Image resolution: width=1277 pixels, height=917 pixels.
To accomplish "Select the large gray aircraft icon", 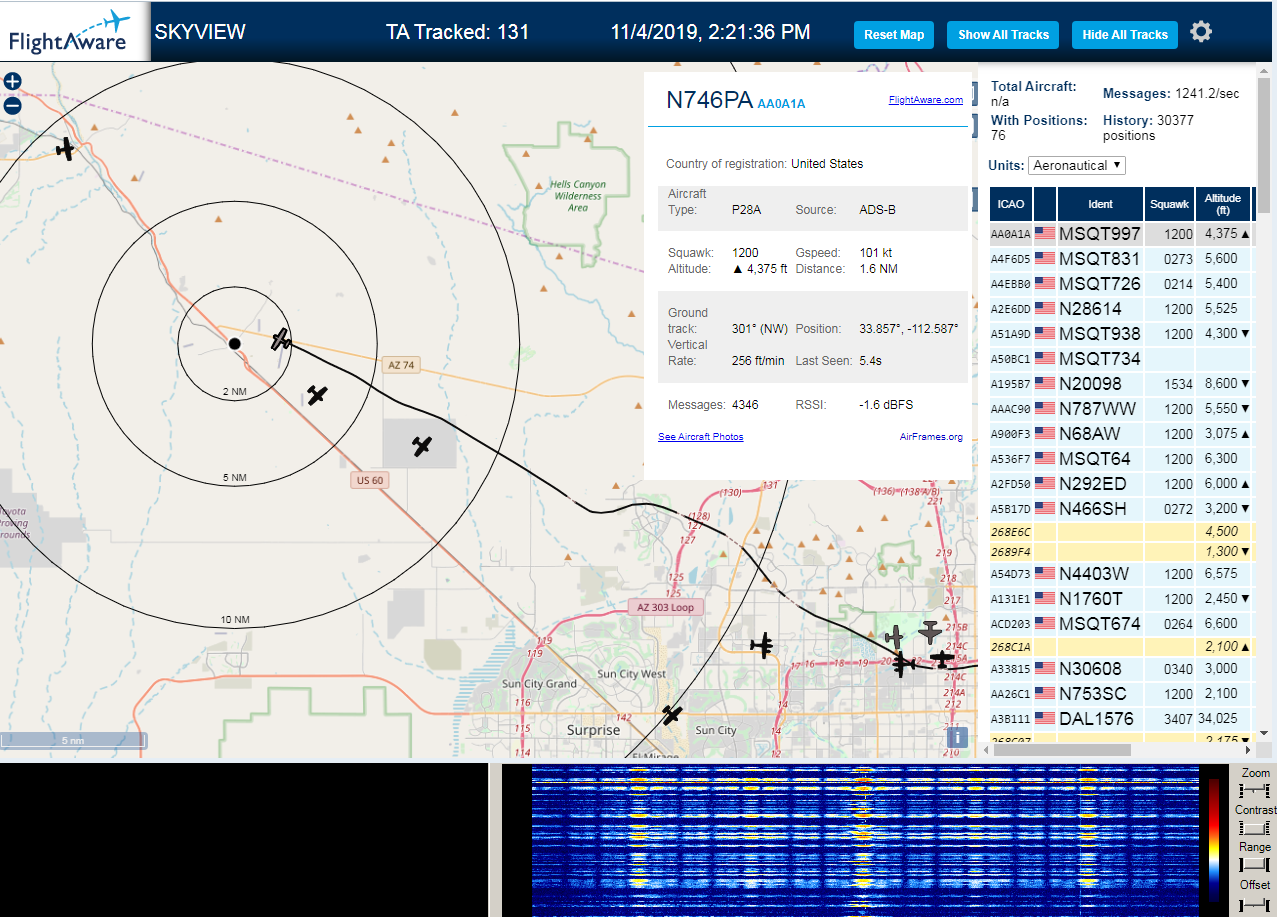I will point(930,631).
